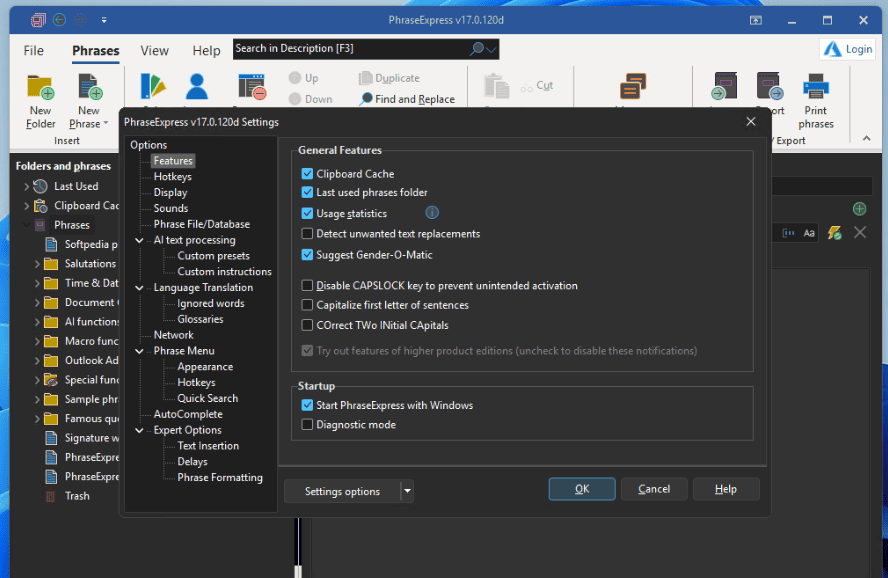The image size is (888, 578).
Task: Click the Last Used clock icon
Action: 40,186
